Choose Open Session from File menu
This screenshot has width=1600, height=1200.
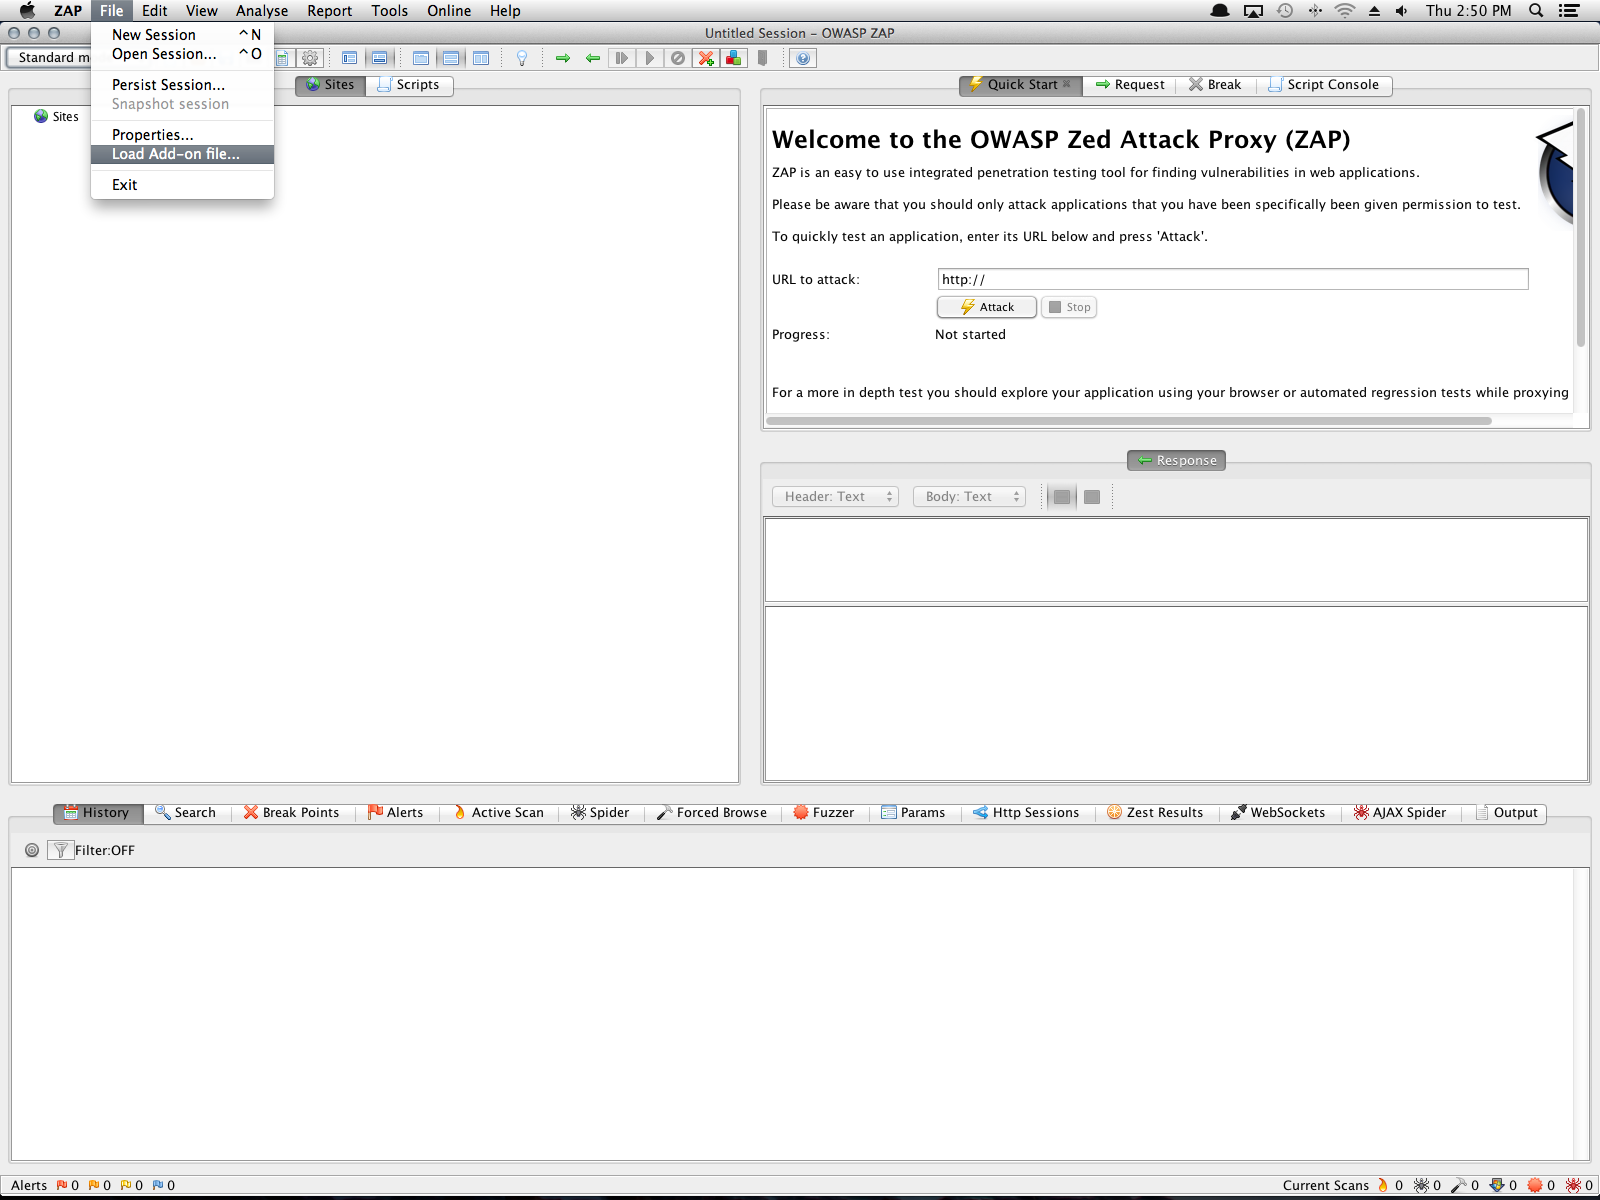point(182,54)
